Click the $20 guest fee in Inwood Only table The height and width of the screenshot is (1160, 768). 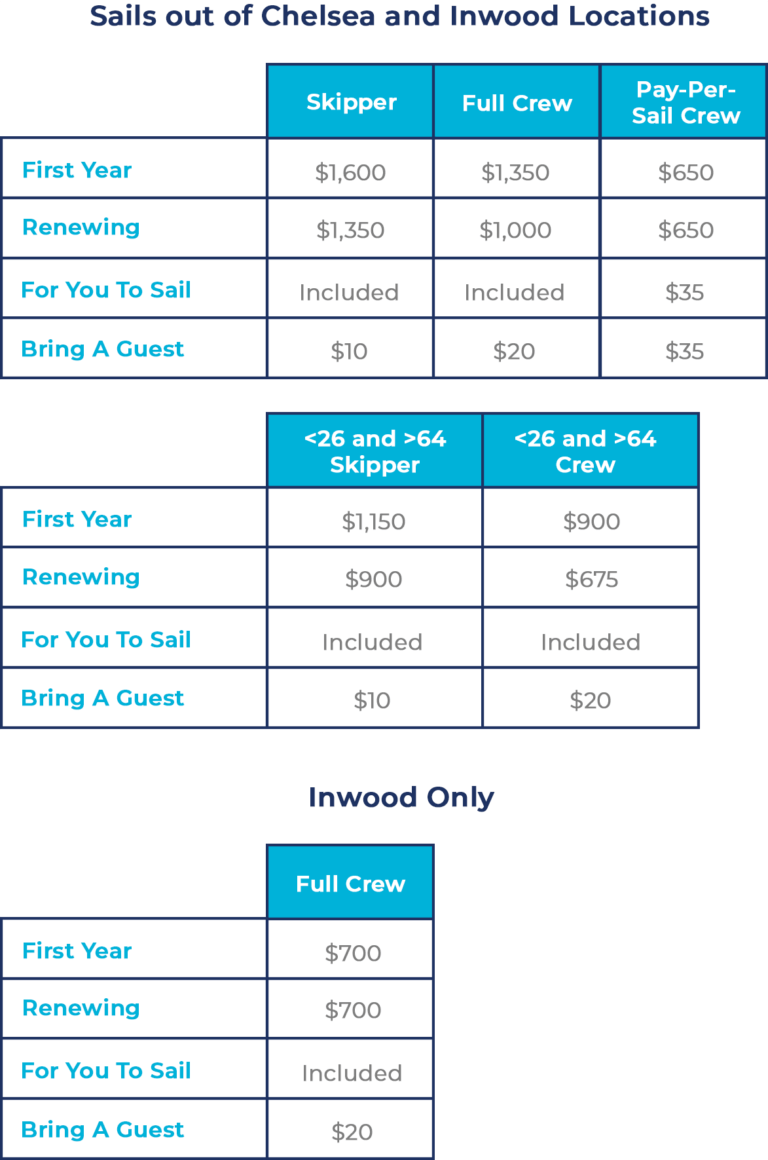coord(352,1131)
